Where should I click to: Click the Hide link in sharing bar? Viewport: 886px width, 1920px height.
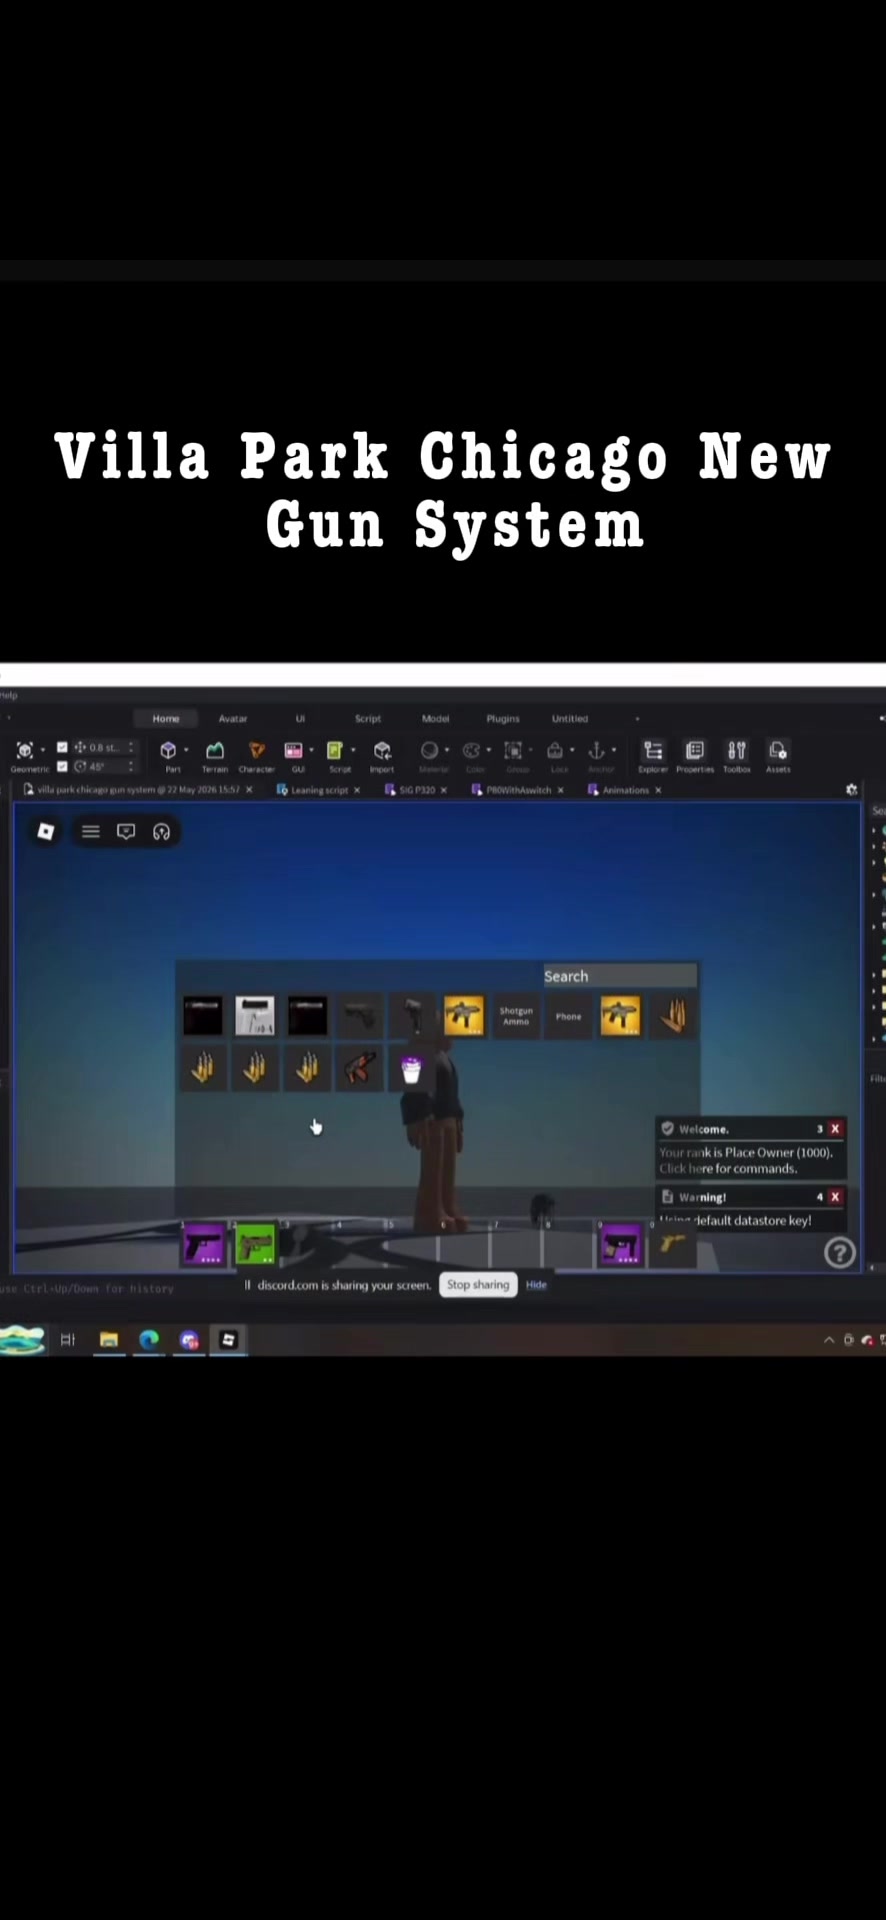click(x=536, y=1285)
